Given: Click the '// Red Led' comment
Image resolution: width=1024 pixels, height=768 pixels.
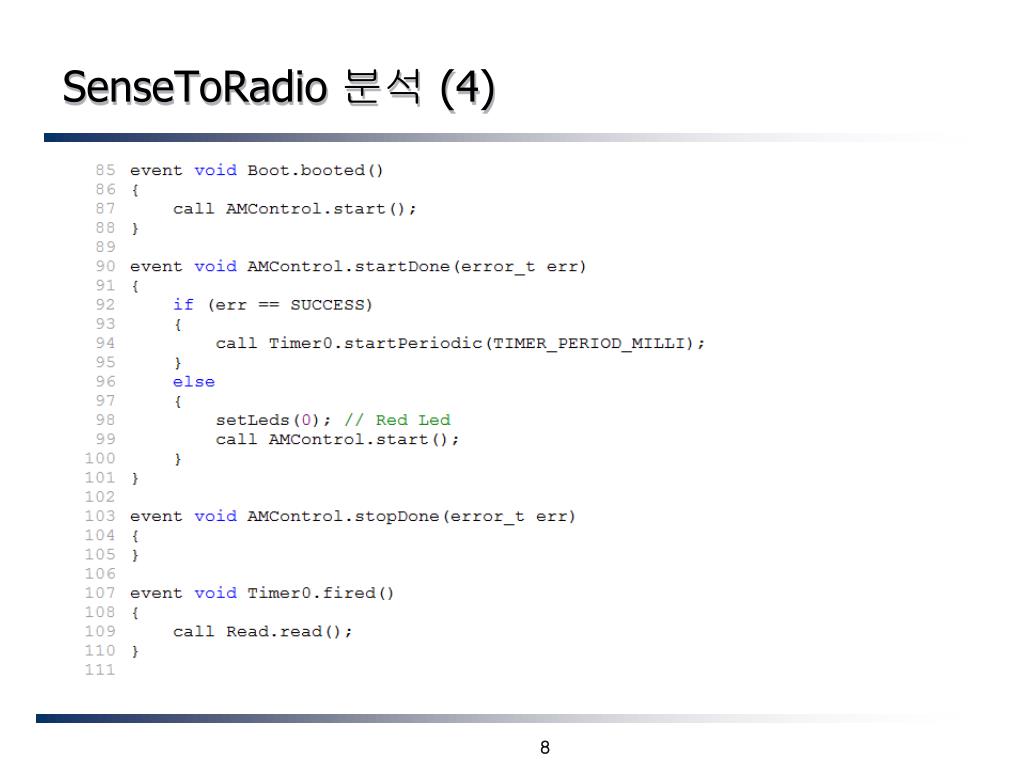Looking at the screenshot, I should pyautogui.click(x=397, y=420).
